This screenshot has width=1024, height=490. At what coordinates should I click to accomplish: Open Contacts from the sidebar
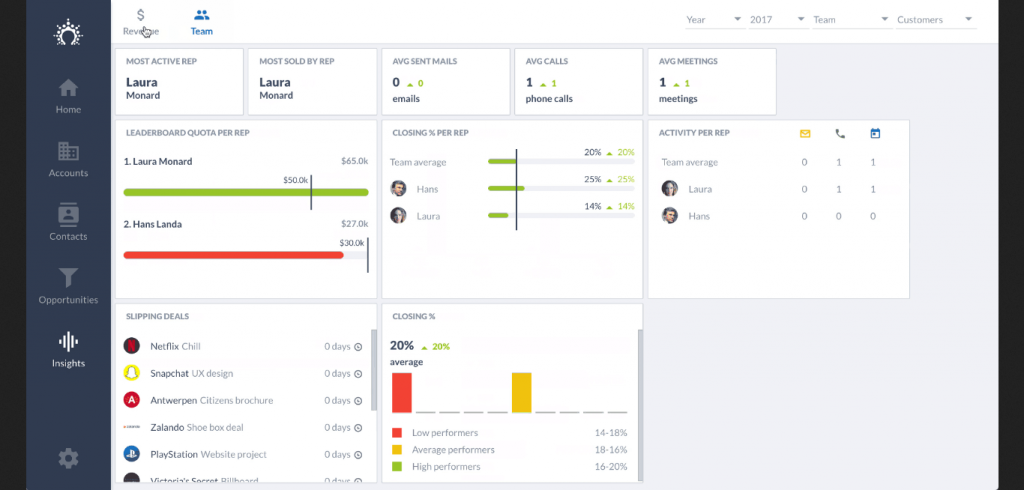pyautogui.click(x=68, y=223)
